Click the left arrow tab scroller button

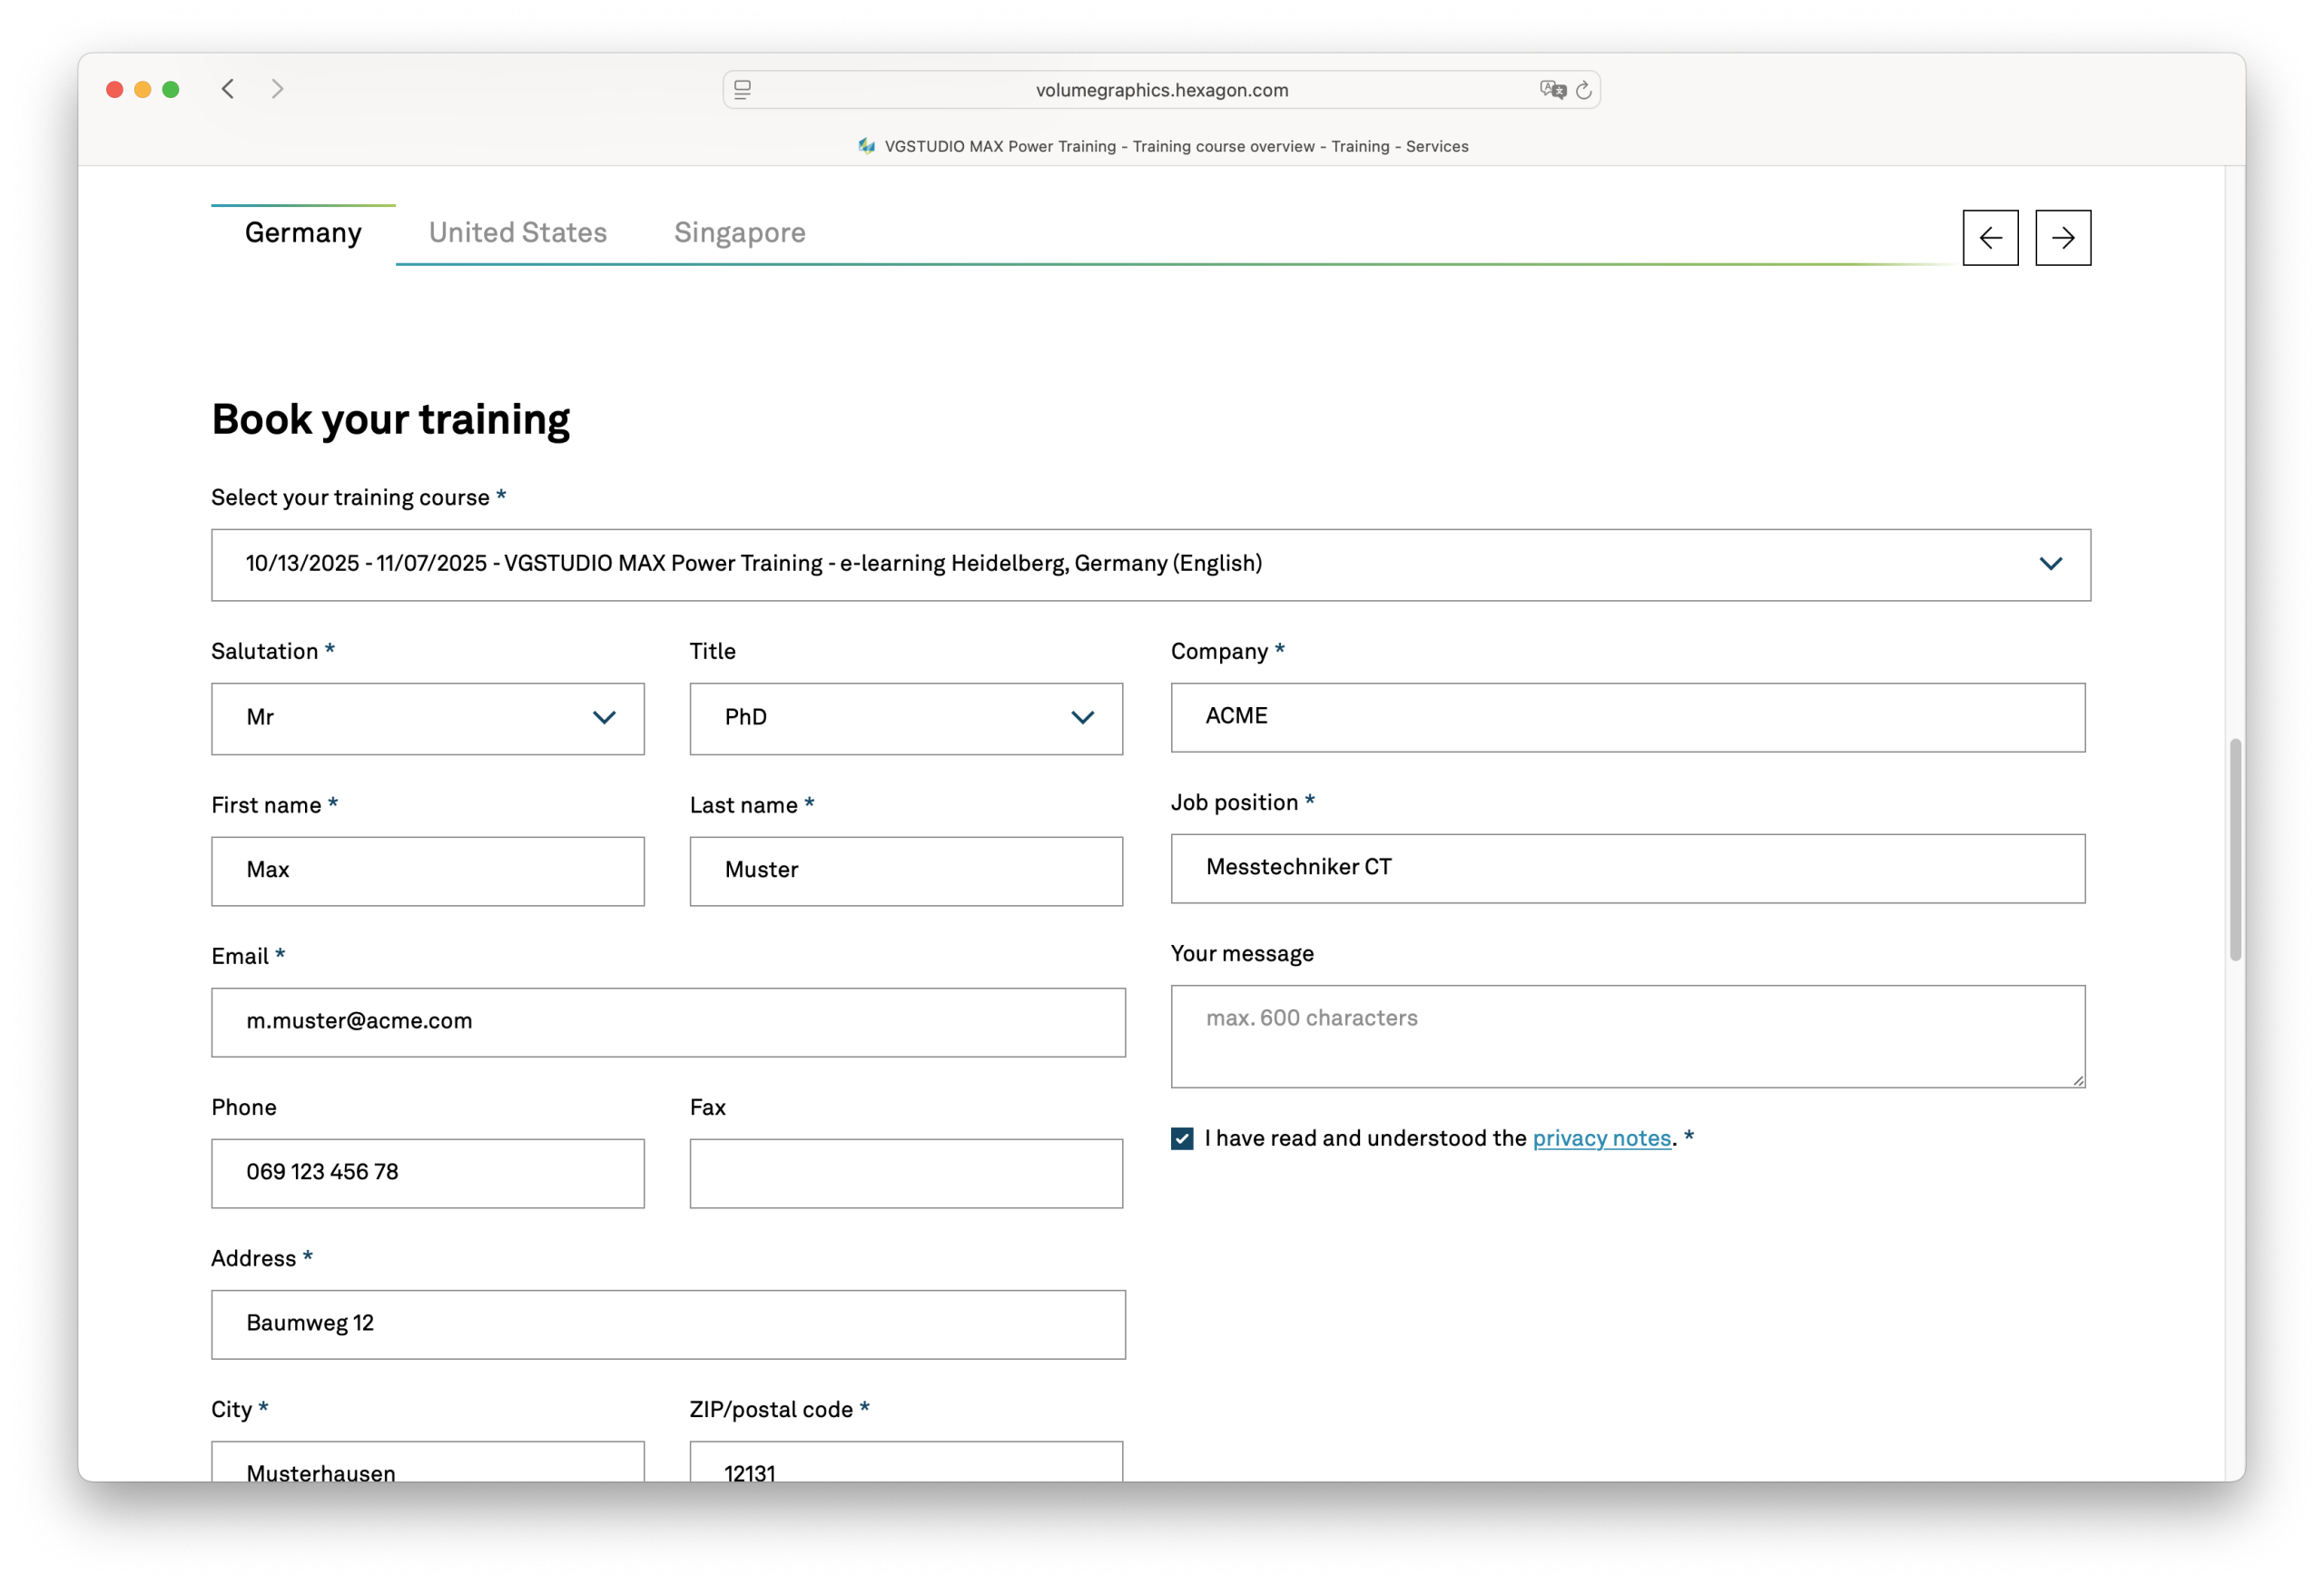pos(1990,238)
